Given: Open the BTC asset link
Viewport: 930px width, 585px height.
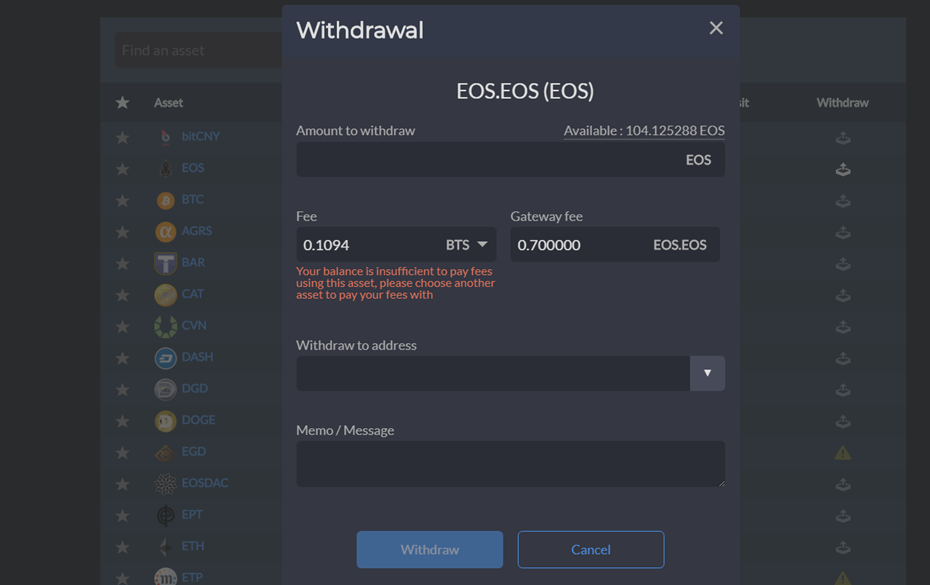Looking at the screenshot, I should click(192, 199).
